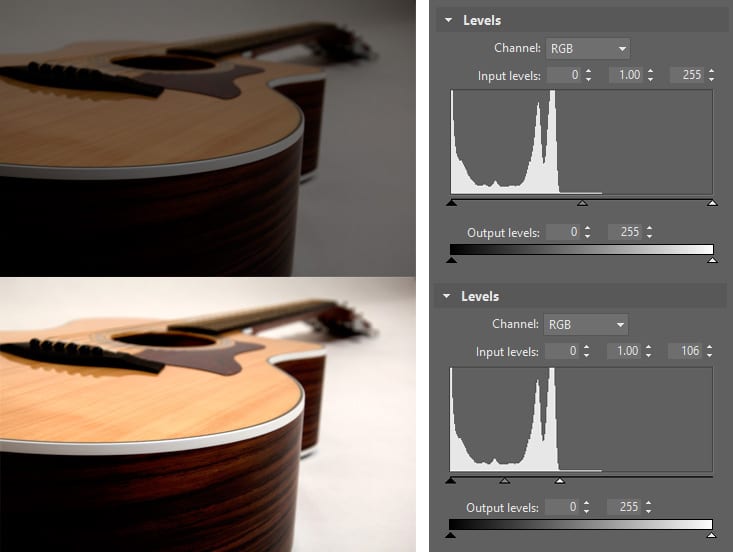Click the second Levels panel title
The width and height of the screenshot is (733, 552).
click(x=480, y=296)
